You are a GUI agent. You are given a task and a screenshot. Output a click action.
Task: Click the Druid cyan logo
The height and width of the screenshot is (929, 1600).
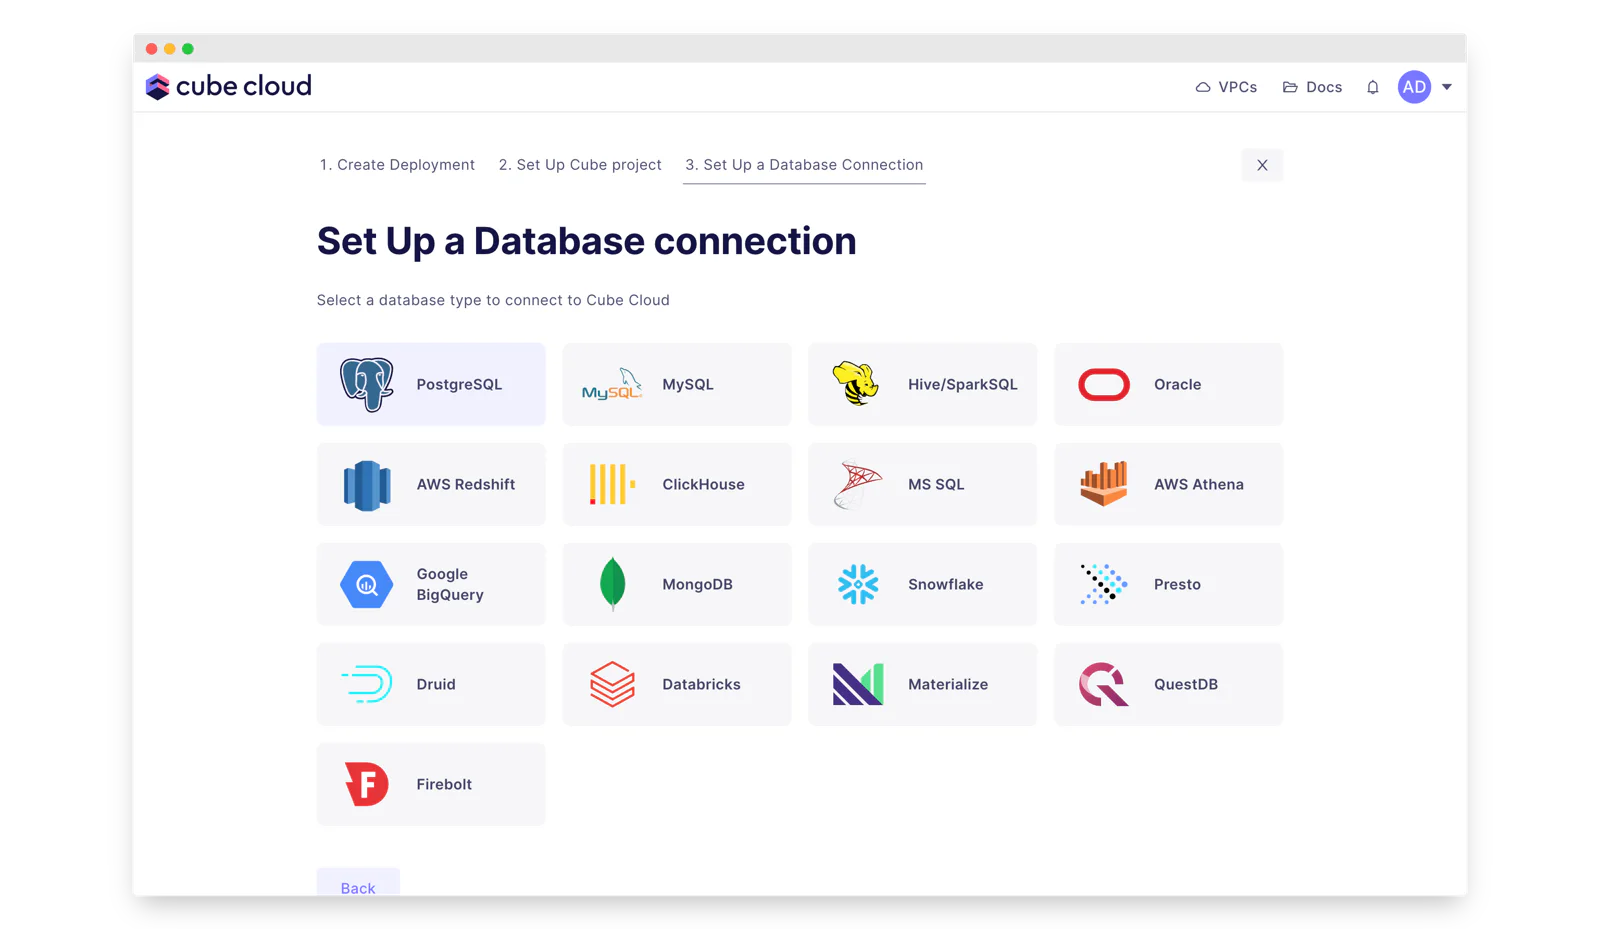point(367,684)
